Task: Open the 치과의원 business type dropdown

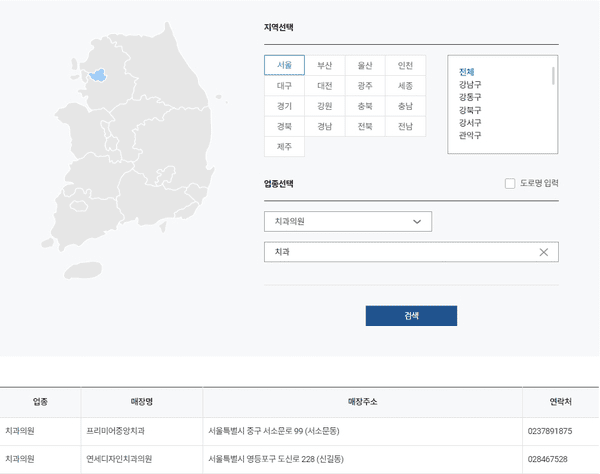Action: [x=348, y=222]
